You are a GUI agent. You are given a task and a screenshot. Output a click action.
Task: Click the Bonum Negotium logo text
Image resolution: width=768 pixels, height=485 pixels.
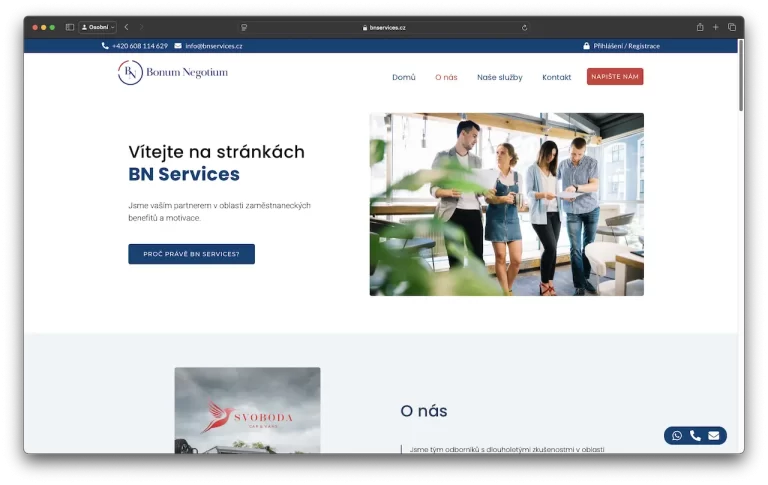pos(187,73)
